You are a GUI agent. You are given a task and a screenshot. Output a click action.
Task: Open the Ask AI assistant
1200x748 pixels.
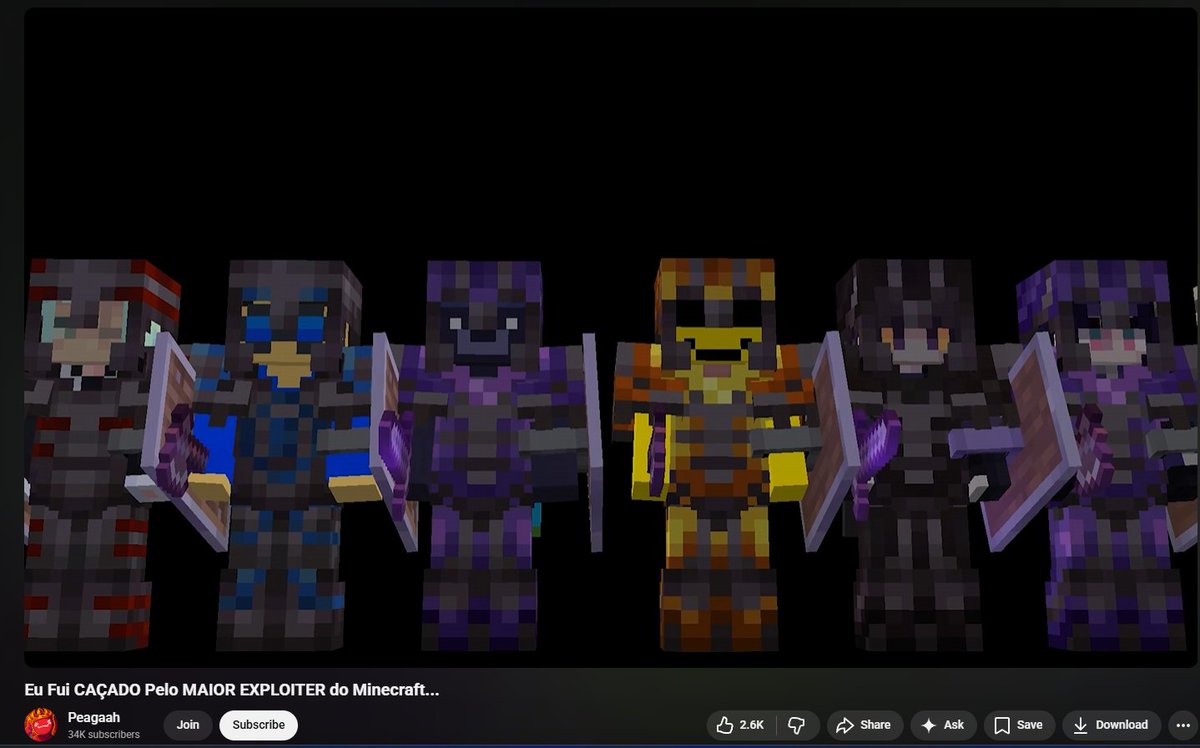943,725
